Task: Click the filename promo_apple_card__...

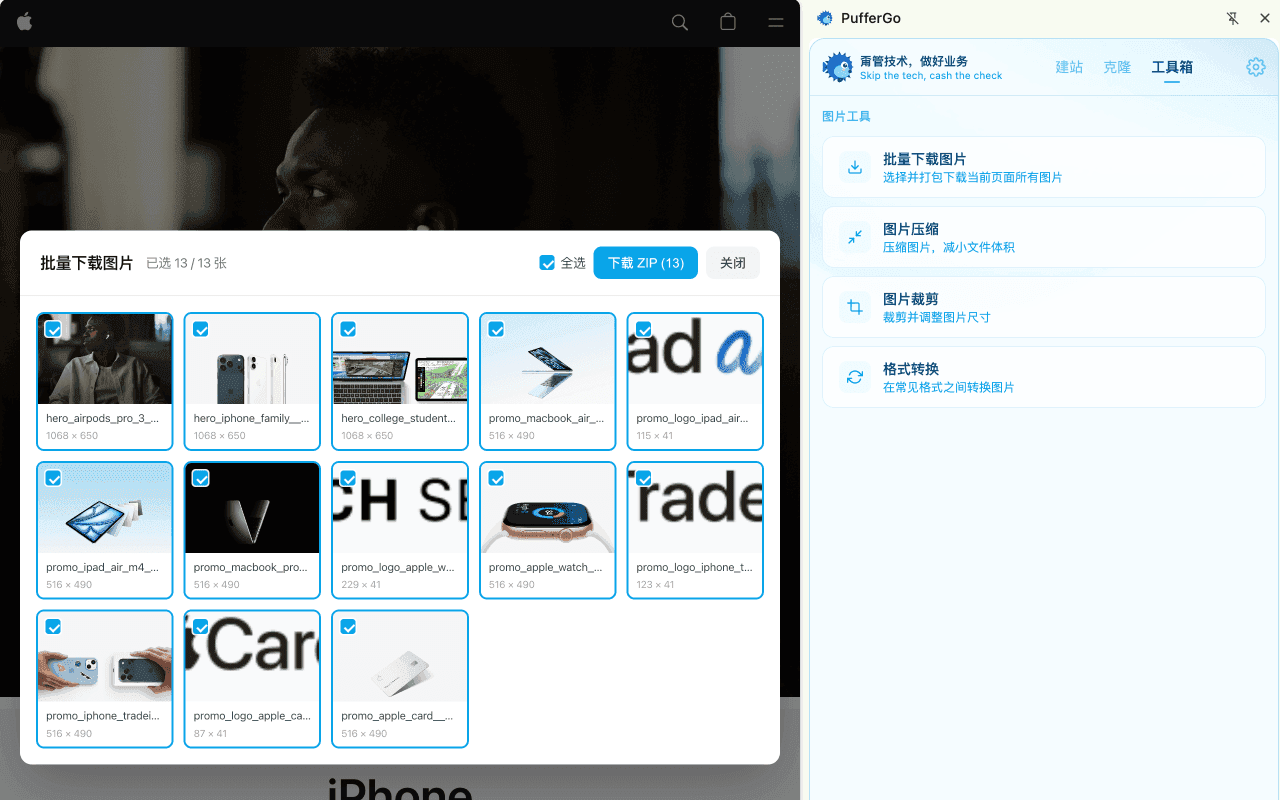Action: pos(397,716)
